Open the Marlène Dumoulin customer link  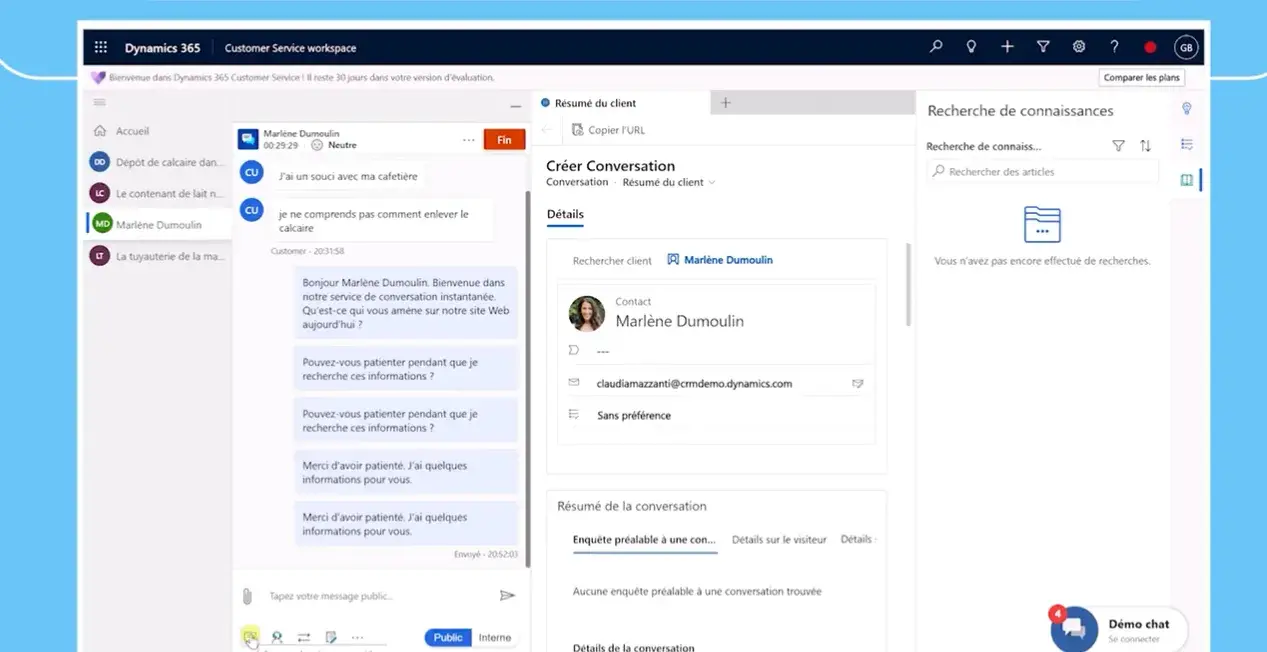tap(720, 260)
